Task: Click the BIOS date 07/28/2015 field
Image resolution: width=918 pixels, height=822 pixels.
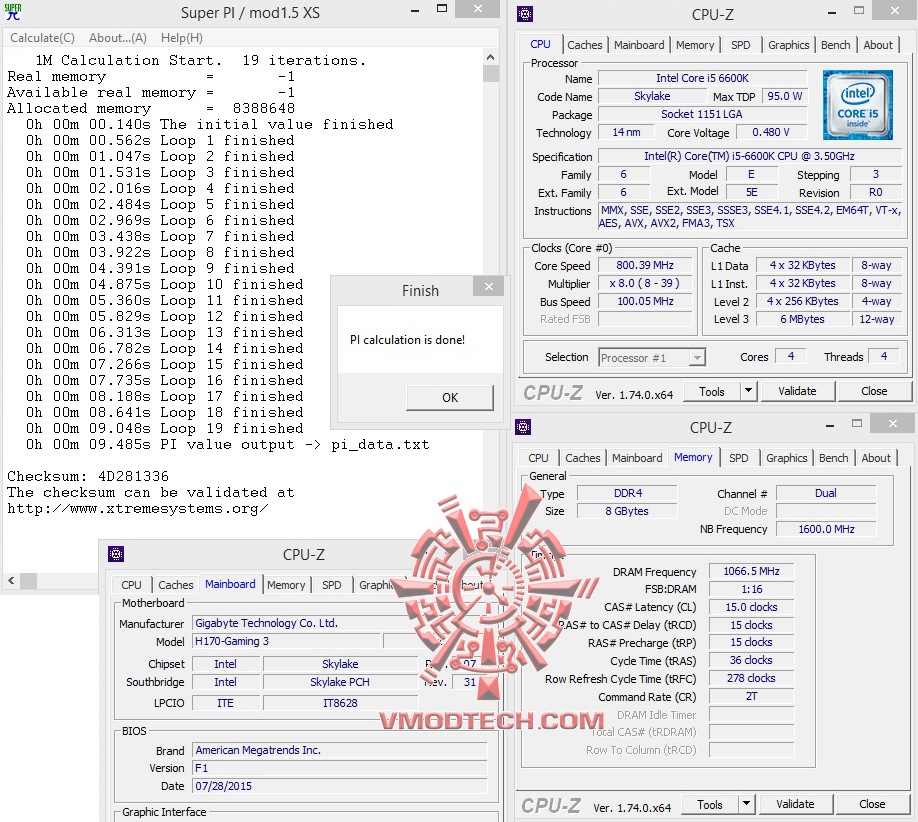Action: [x=340, y=786]
